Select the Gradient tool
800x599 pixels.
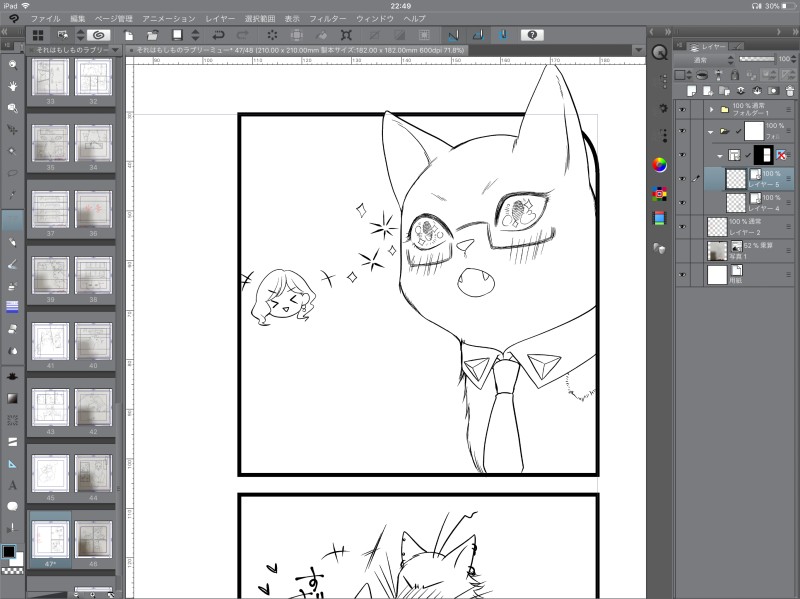tap(13, 398)
